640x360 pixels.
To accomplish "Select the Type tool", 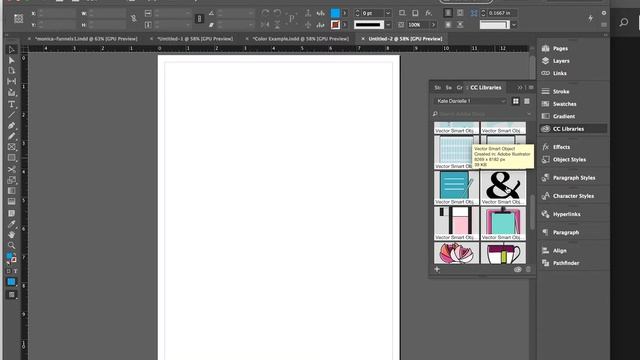I will tap(11, 104).
